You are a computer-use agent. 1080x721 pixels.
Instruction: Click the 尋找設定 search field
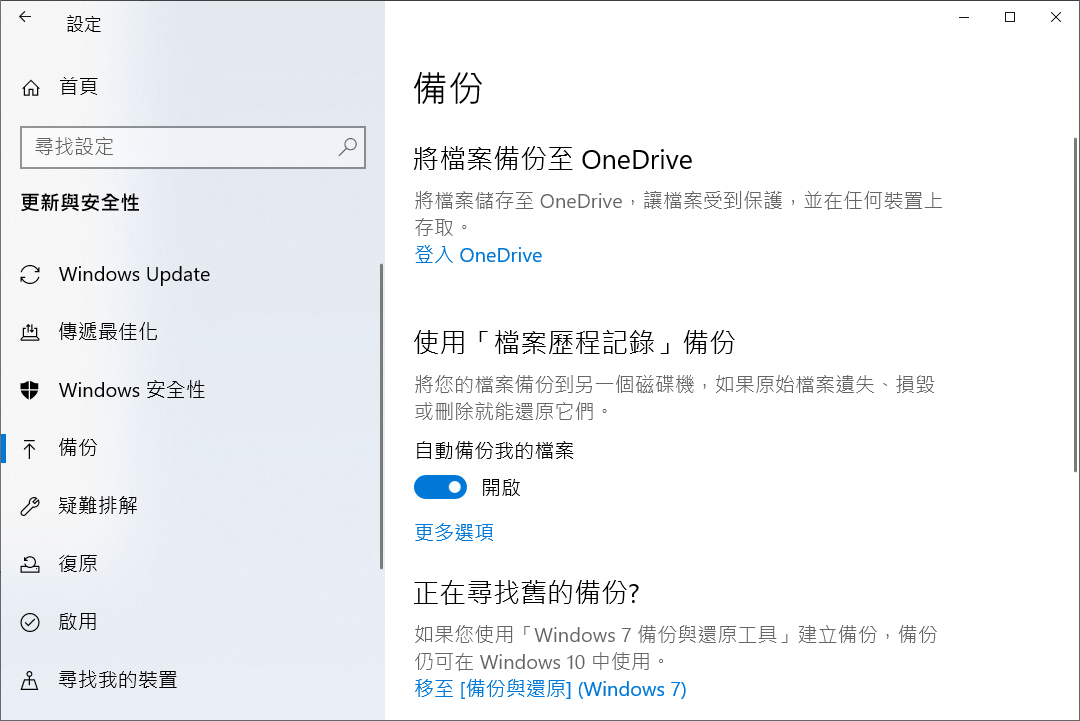(x=180, y=147)
